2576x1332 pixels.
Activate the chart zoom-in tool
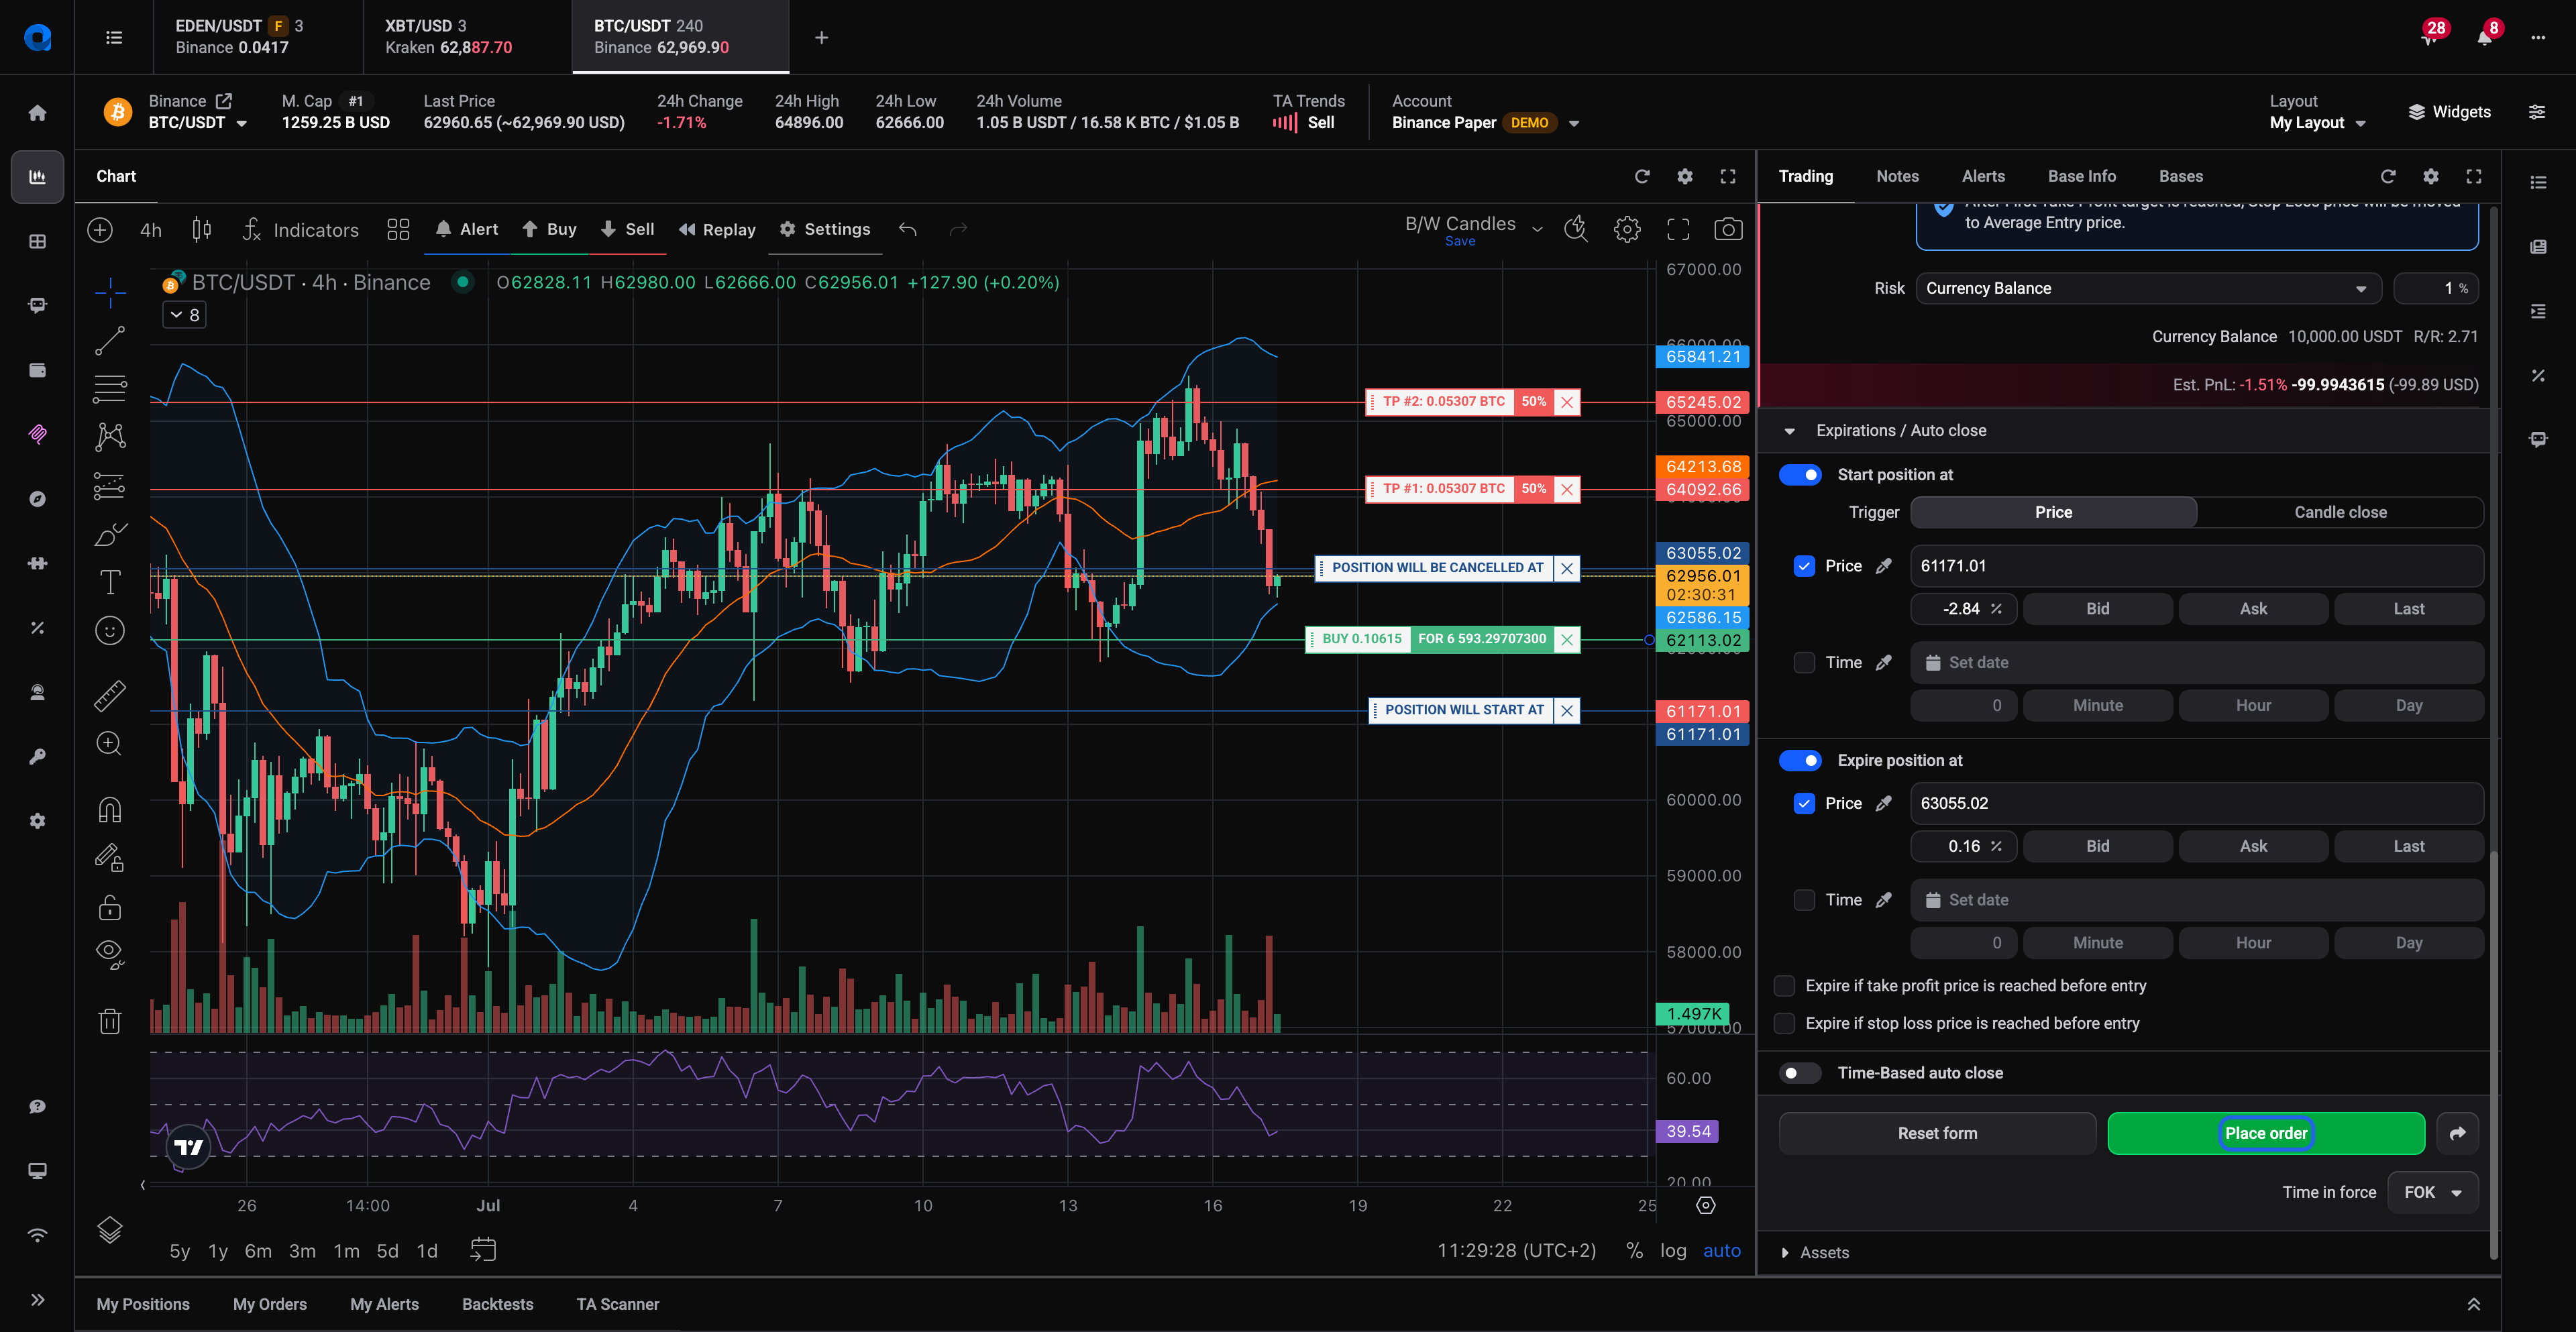coord(110,744)
